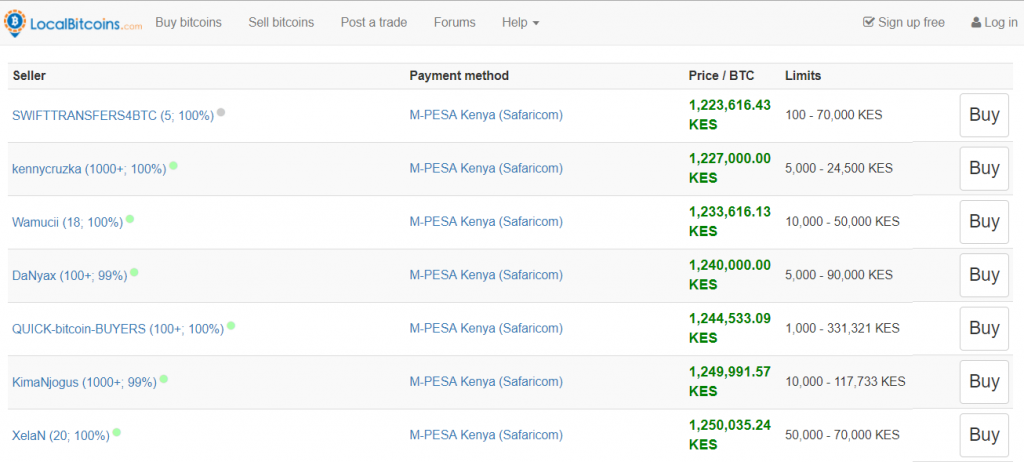Viewport: 1024px width, 462px height.
Task: Click green status dot beside Wamucii
Action: click(130, 220)
